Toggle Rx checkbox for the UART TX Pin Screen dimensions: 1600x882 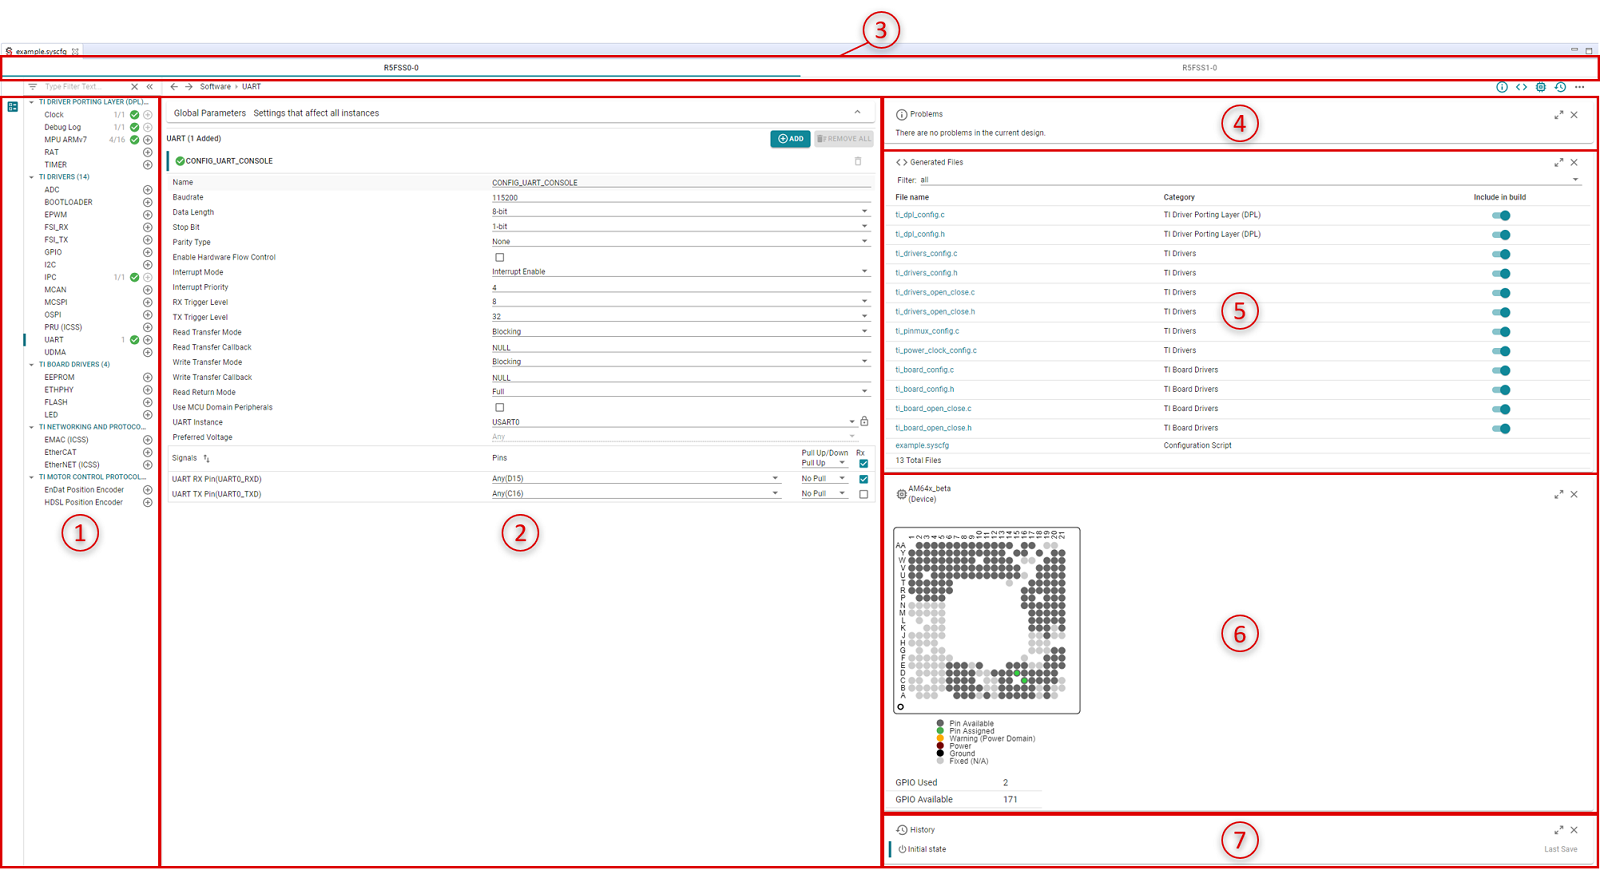[x=864, y=494]
